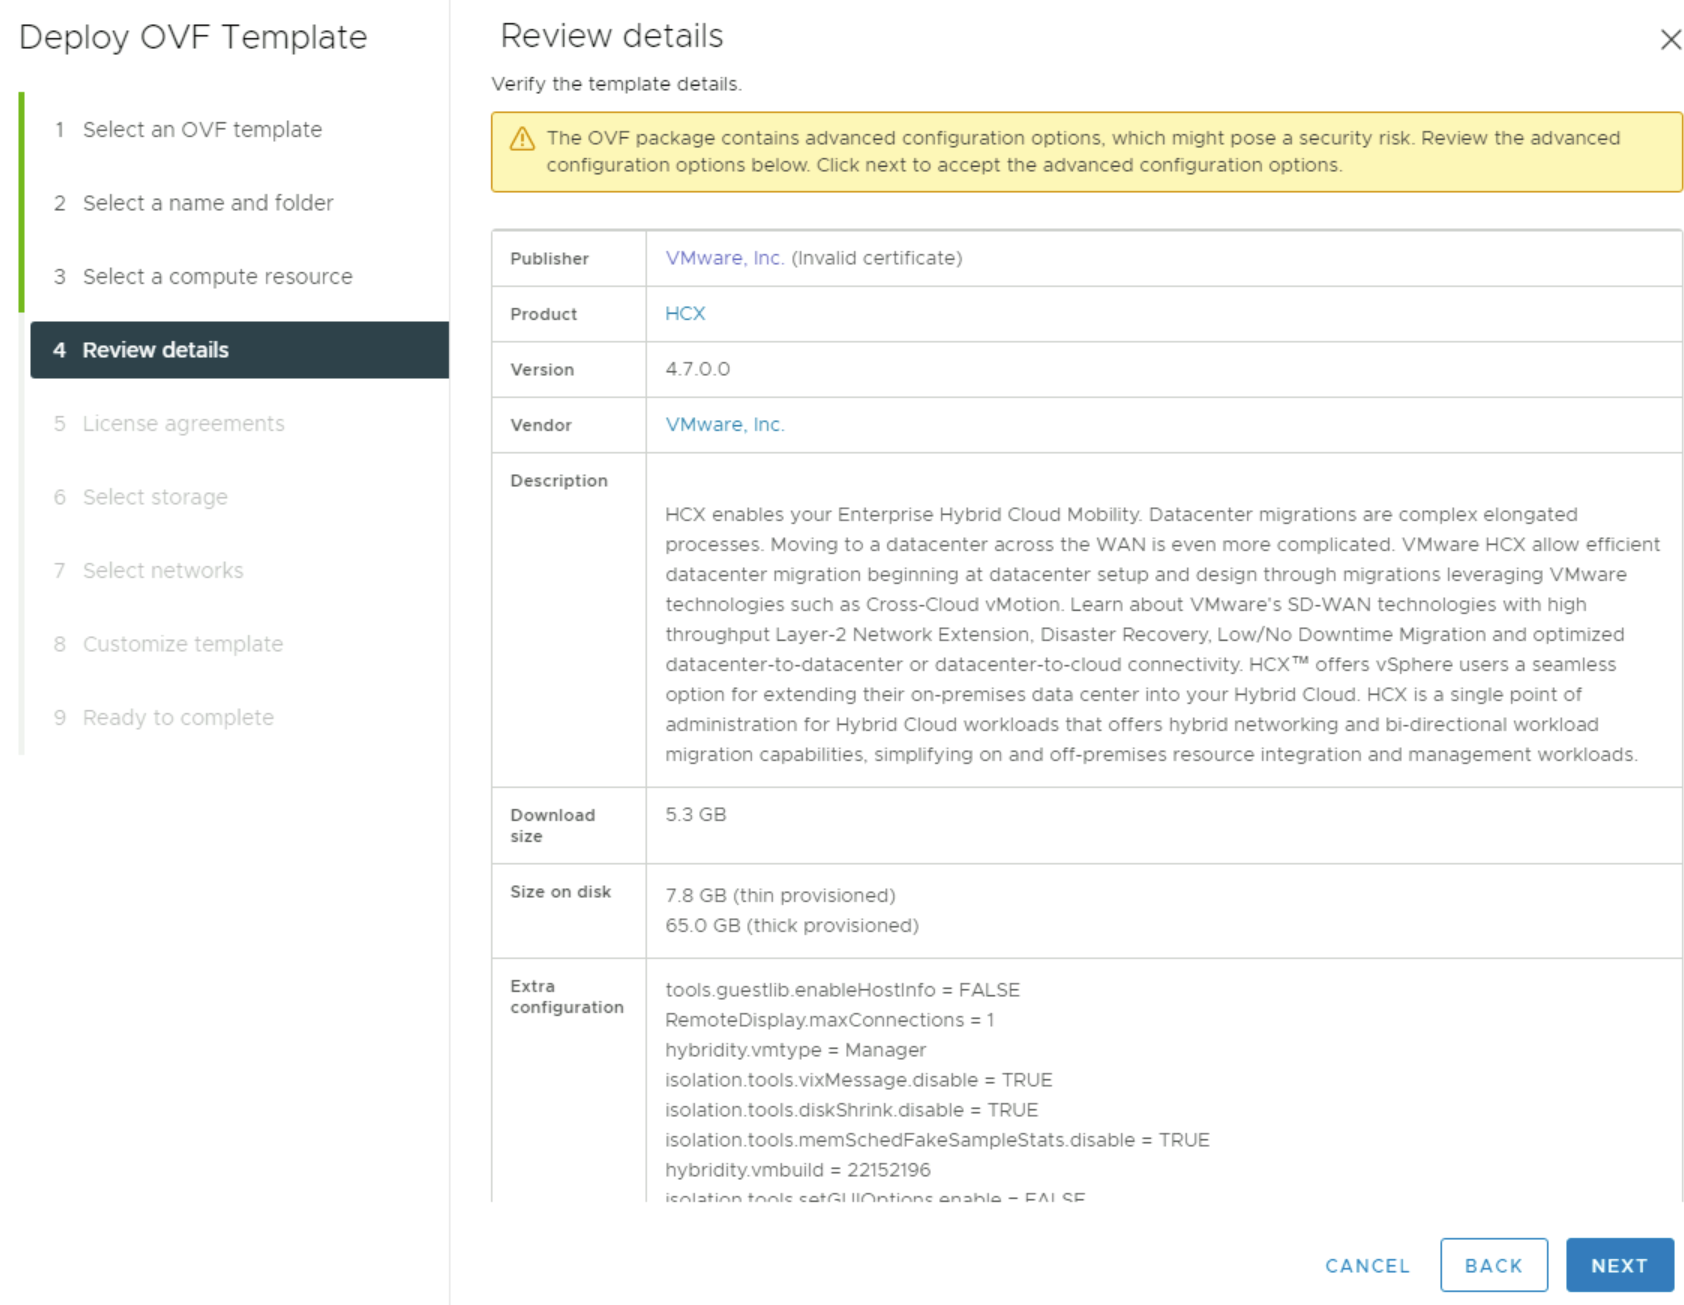Click the Next button
Viewport: 1684px width, 1305px height.
click(x=1618, y=1264)
